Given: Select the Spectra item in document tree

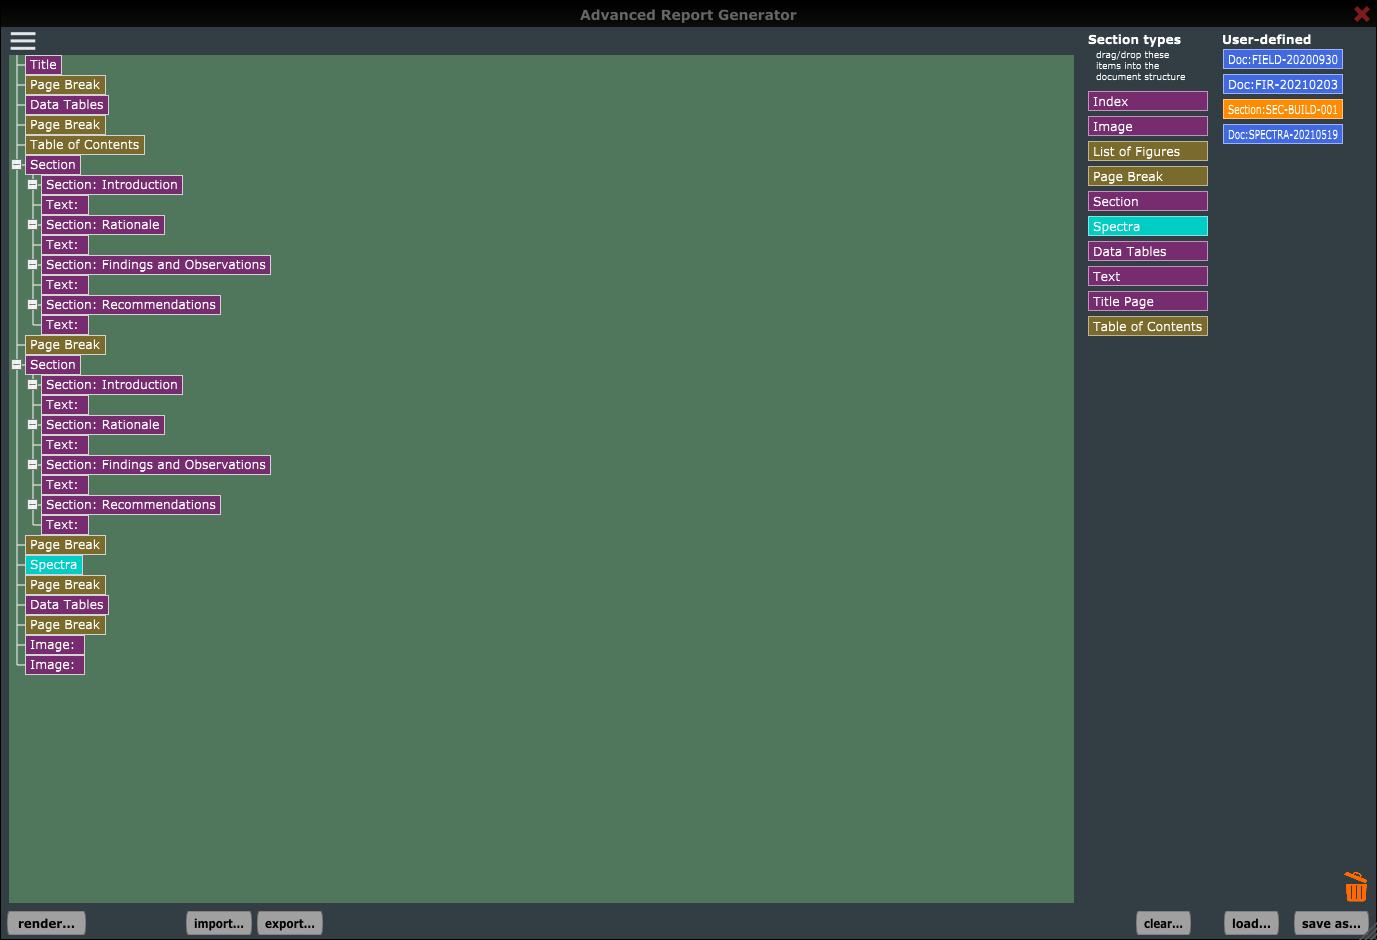Looking at the screenshot, I should click(54, 564).
